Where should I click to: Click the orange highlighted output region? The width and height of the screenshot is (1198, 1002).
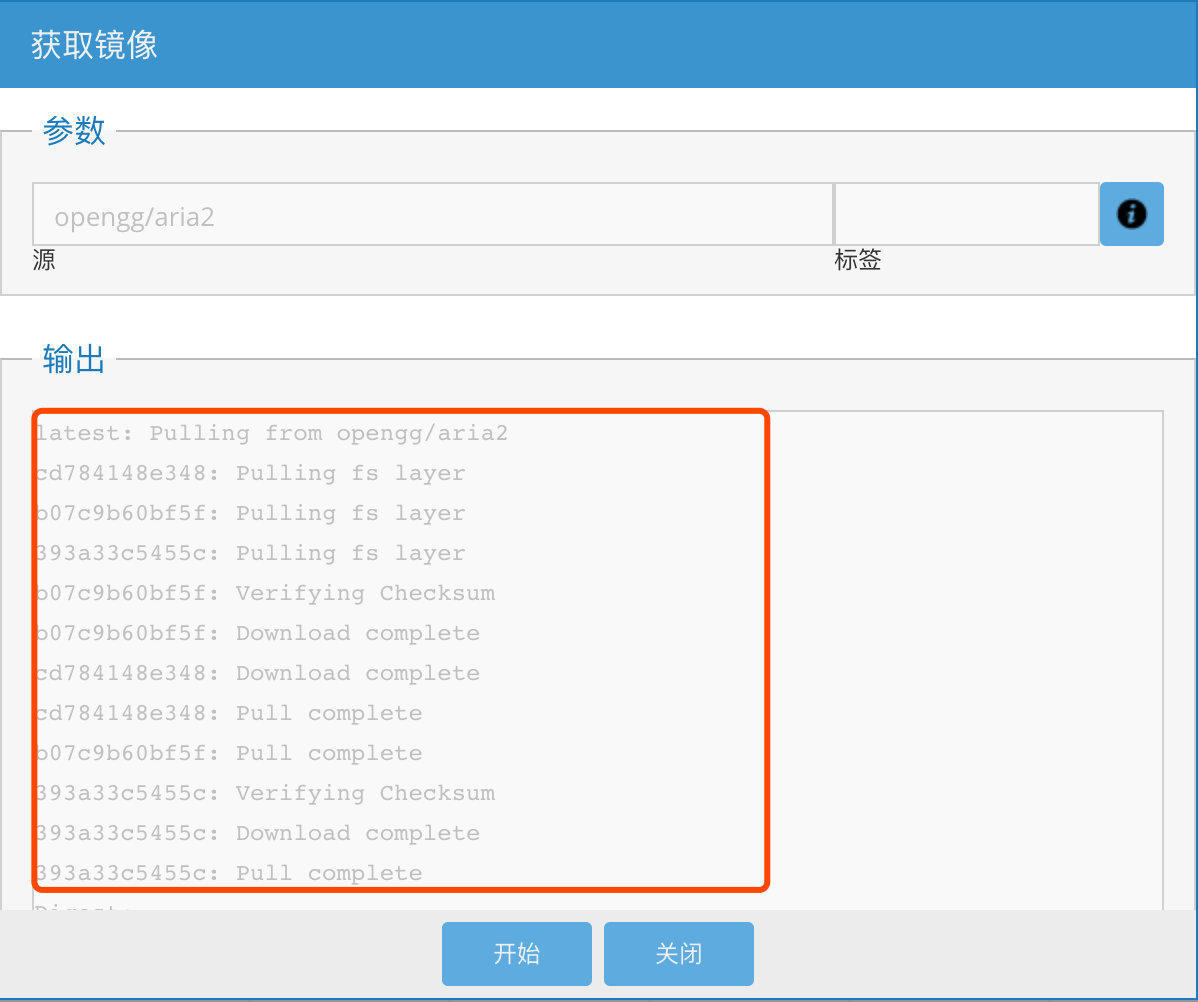(400, 650)
